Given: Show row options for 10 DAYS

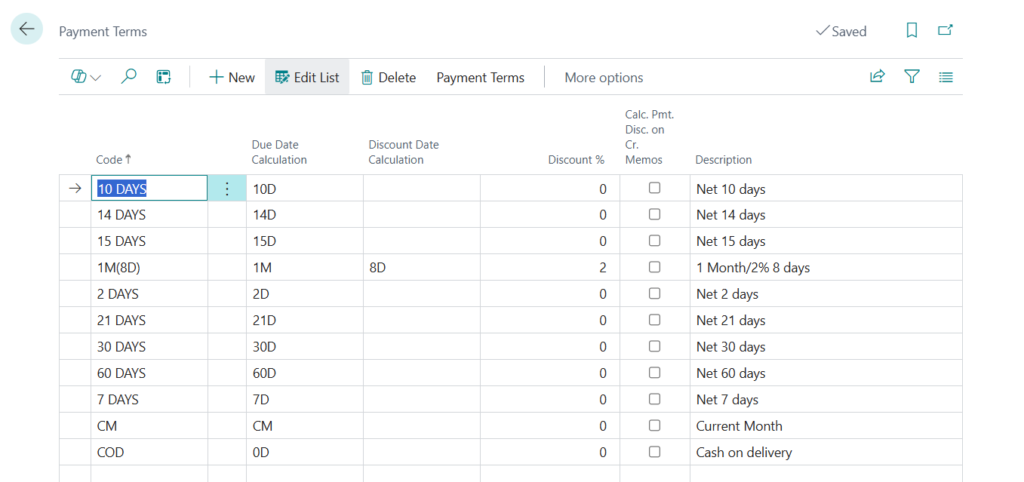Looking at the screenshot, I should (x=227, y=188).
